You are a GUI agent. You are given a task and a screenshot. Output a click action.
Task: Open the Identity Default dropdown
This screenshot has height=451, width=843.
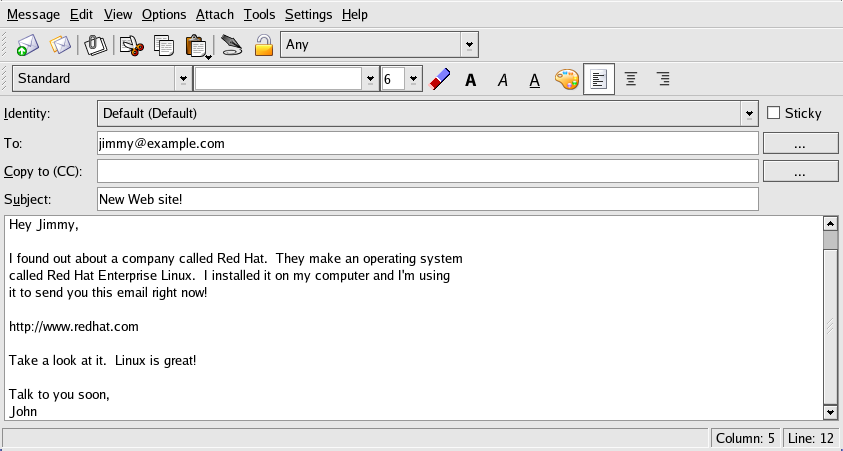click(749, 113)
